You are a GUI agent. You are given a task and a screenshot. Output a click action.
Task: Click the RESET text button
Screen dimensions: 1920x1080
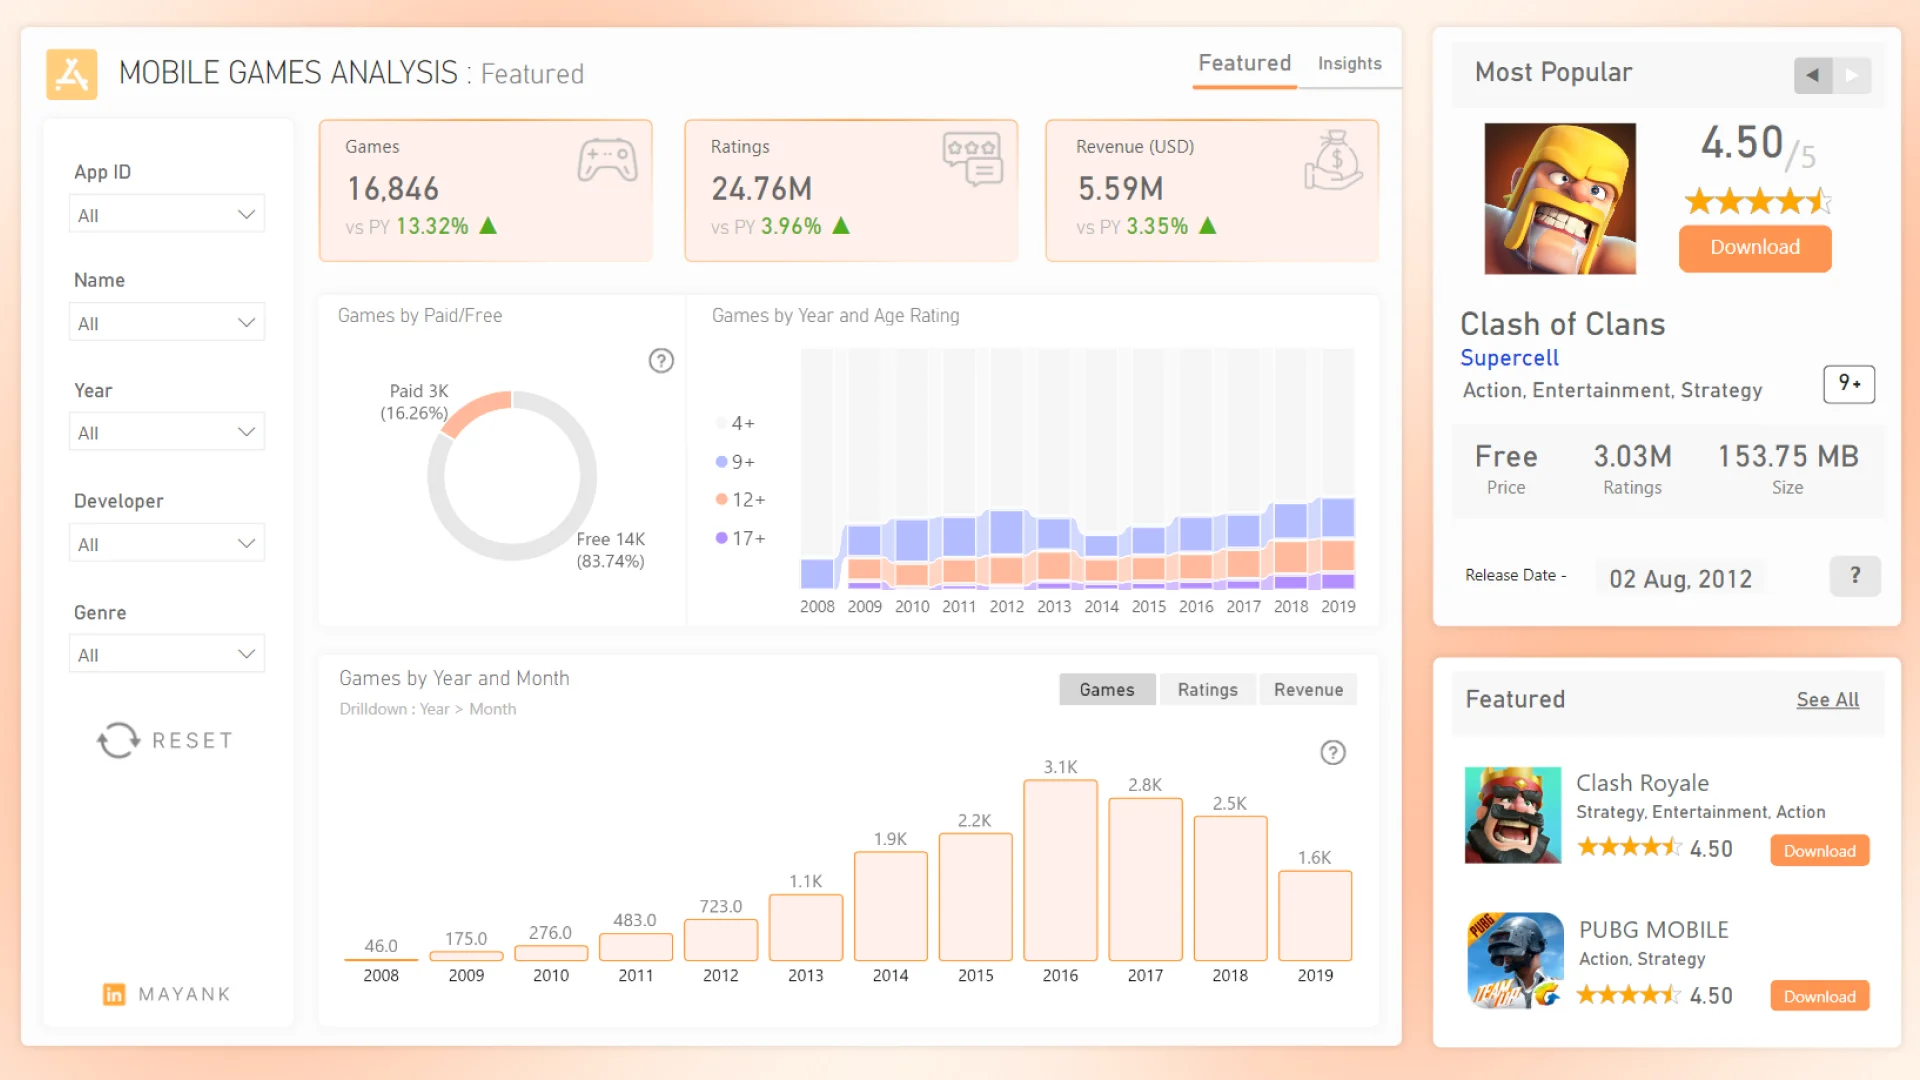tap(193, 741)
